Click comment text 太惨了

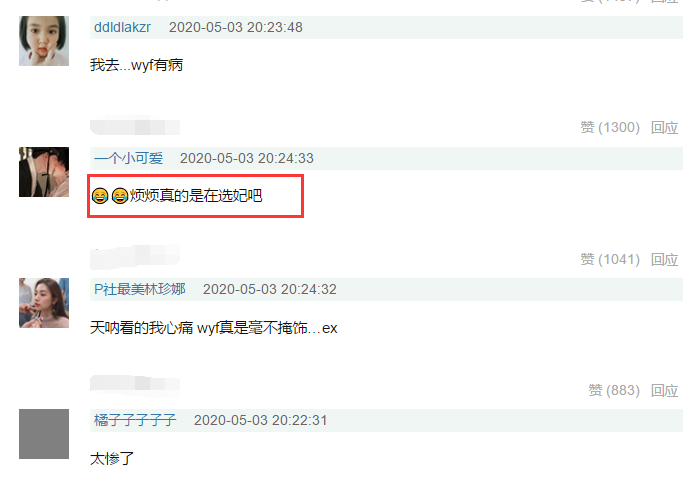pyautogui.click(x=112, y=459)
